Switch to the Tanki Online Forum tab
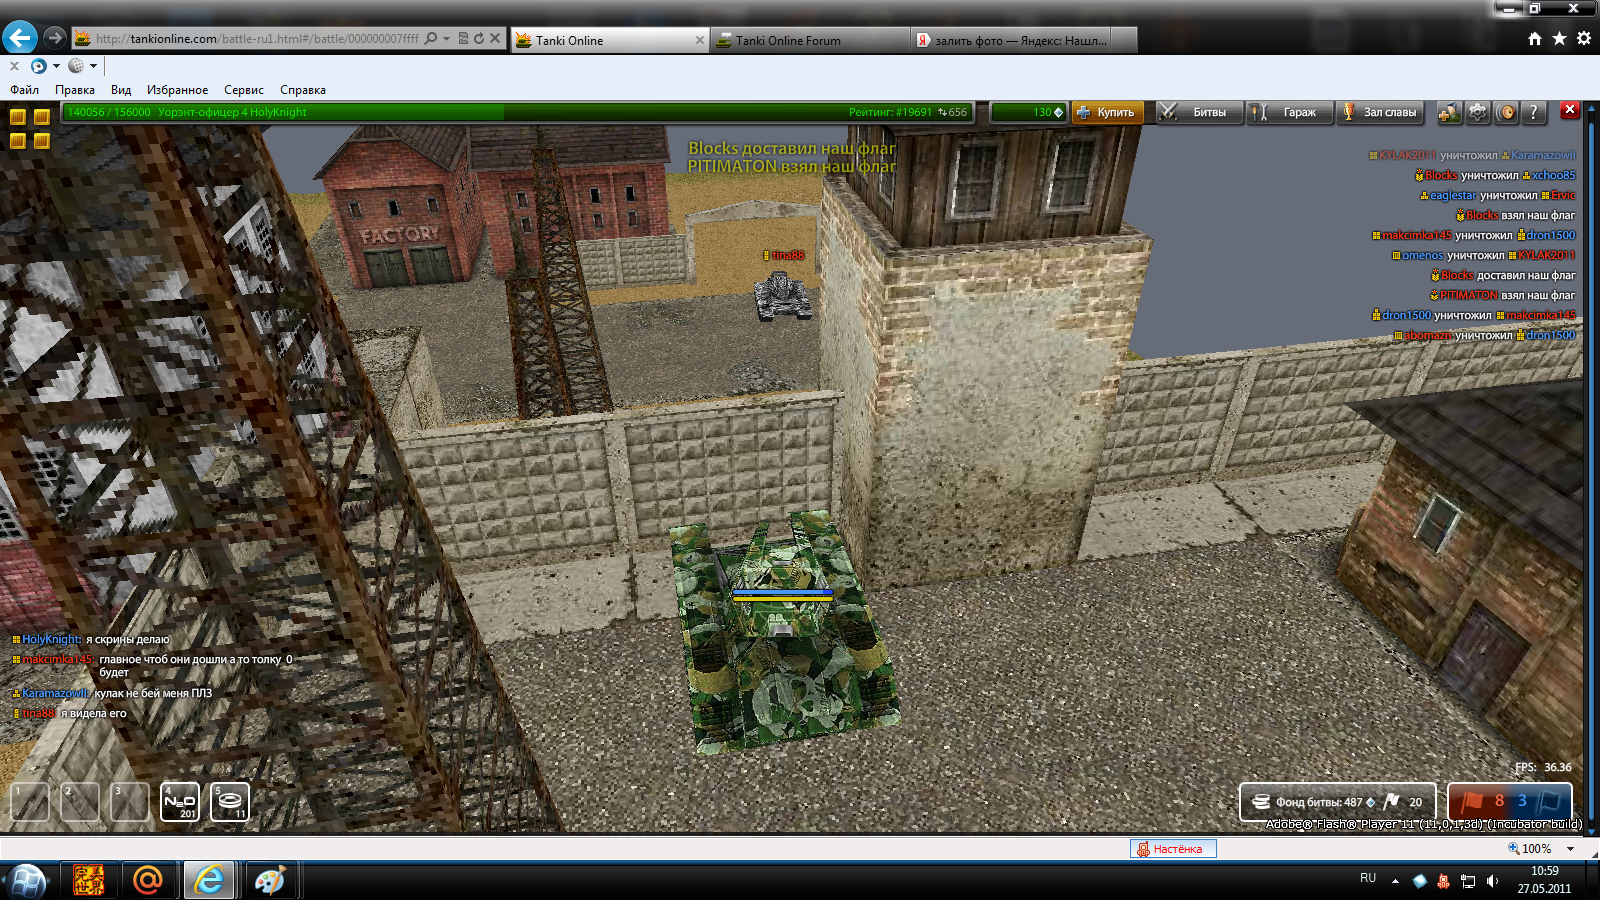The height and width of the screenshot is (900, 1600). (810, 40)
